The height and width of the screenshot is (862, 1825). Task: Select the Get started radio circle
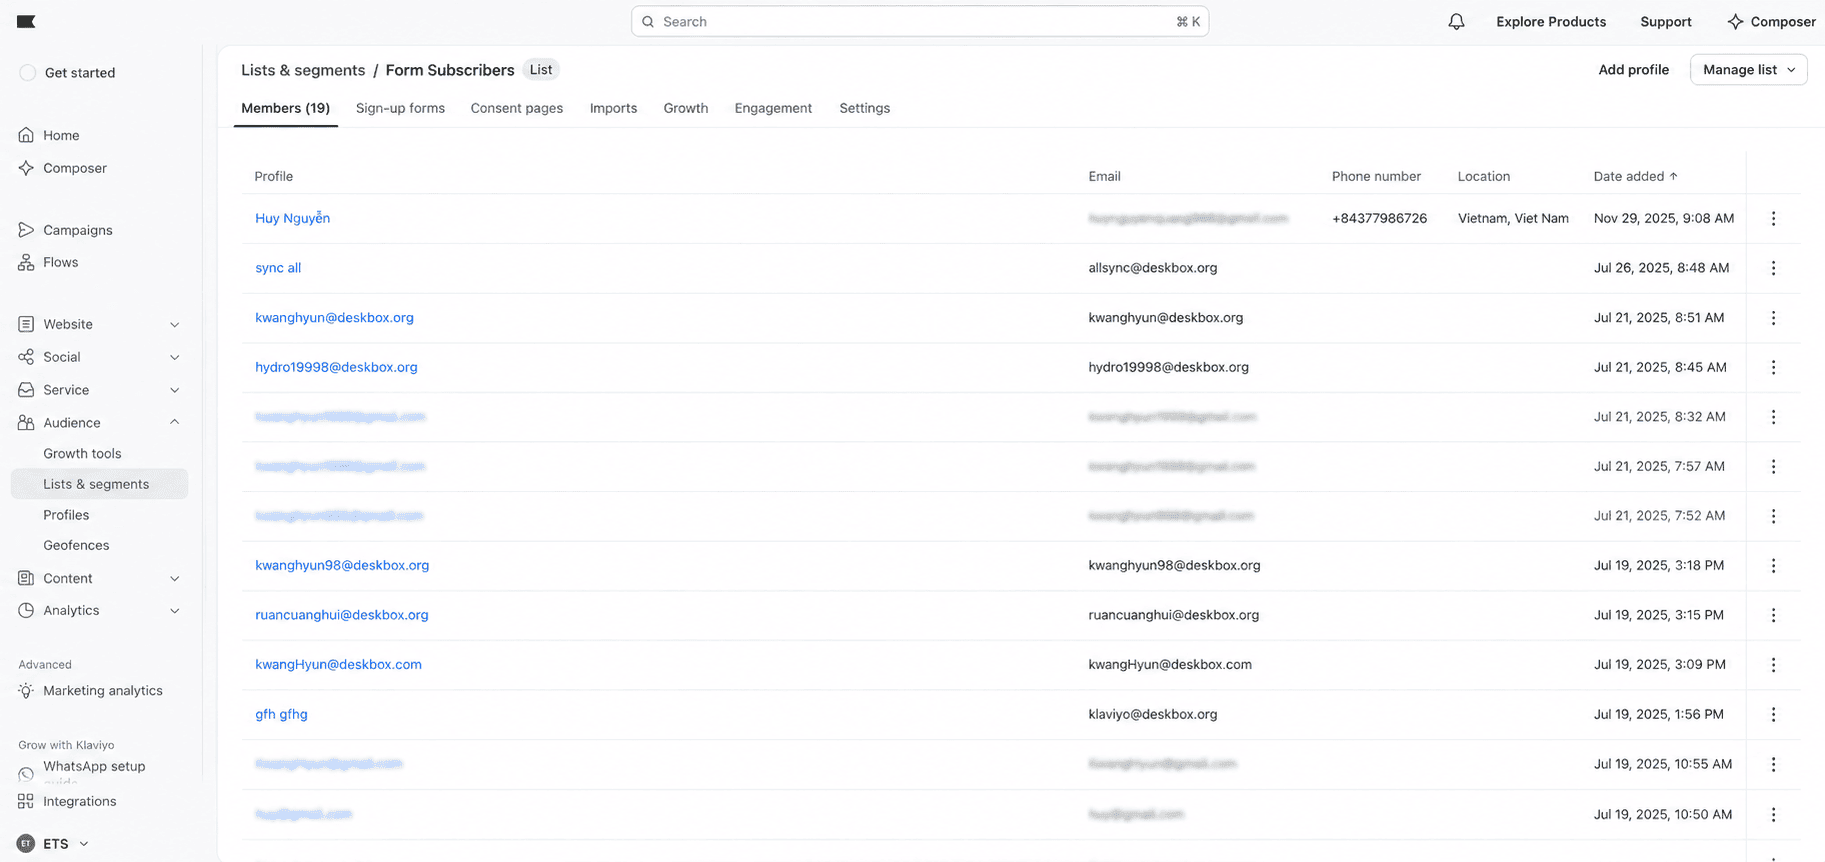click(x=27, y=73)
